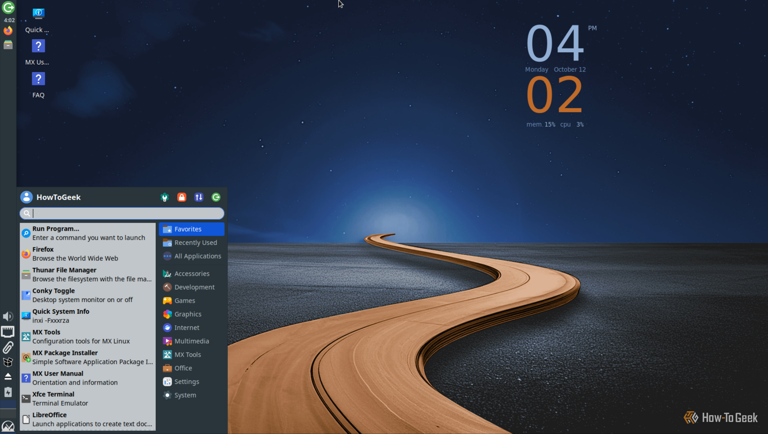This screenshot has width=768, height=434.
Task: Open the Accessories category
Action: pyautogui.click(x=192, y=274)
